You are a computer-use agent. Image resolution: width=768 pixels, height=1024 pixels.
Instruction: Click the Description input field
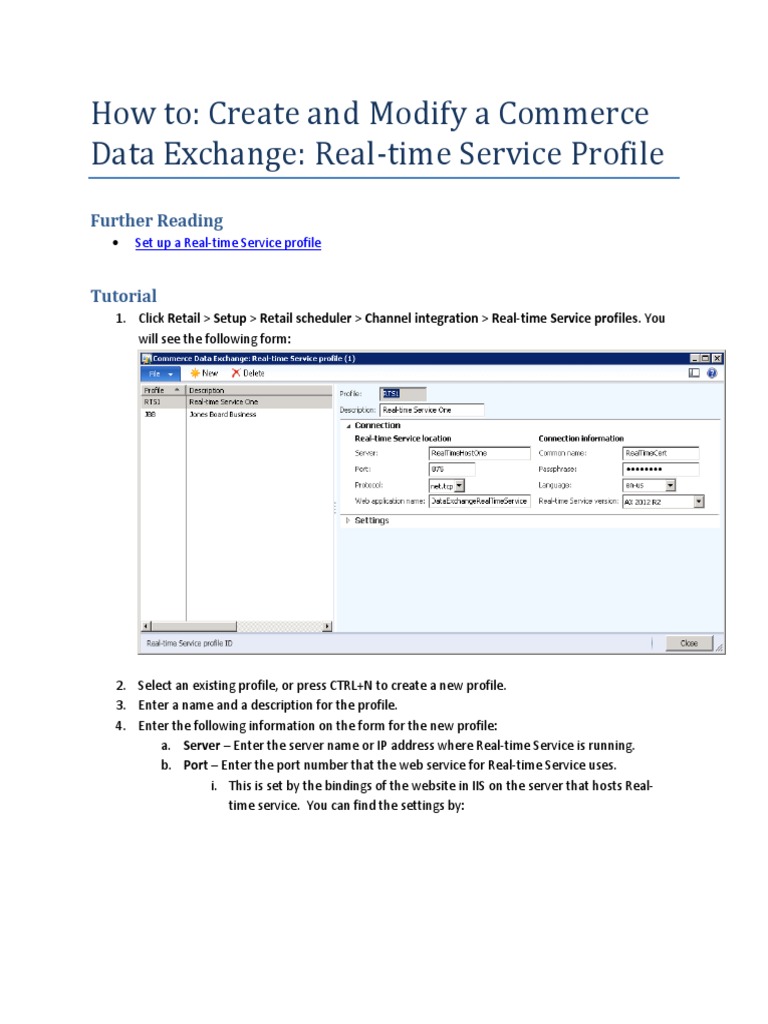(x=432, y=410)
